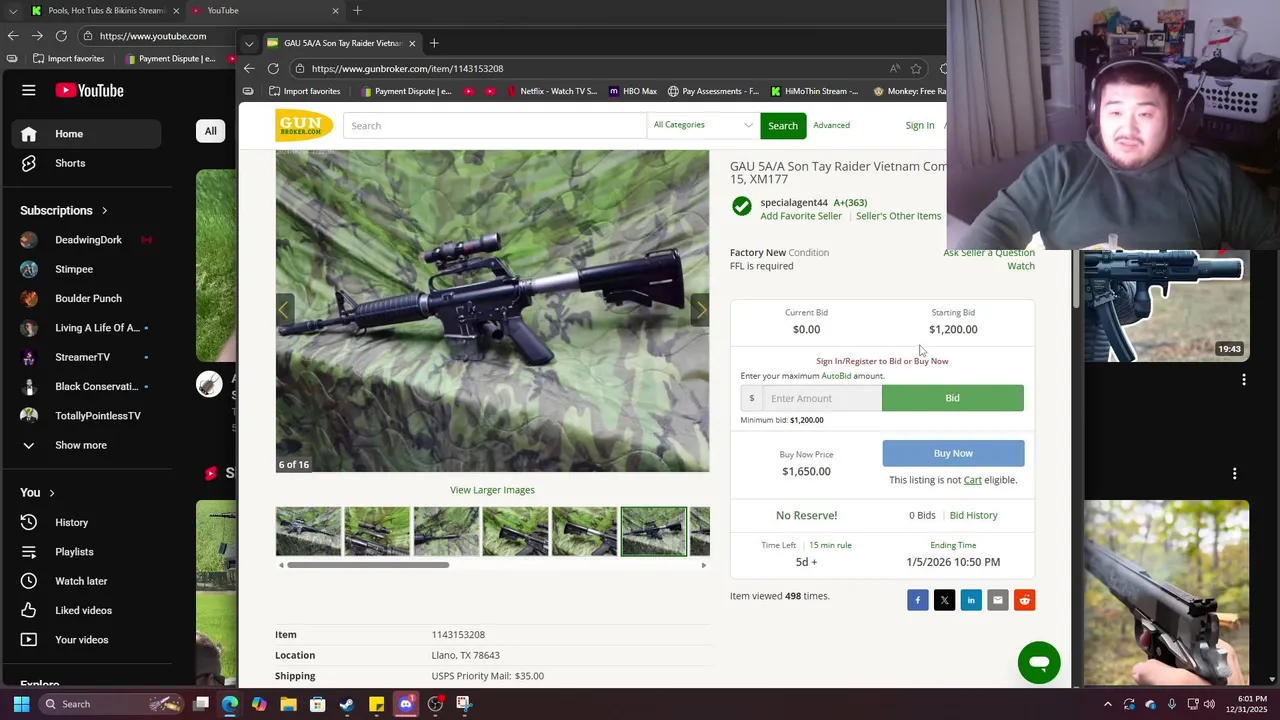Open a new tab in the GunBroker window
Image resolution: width=1280 pixels, height=720 pixels.
[434, 43]
